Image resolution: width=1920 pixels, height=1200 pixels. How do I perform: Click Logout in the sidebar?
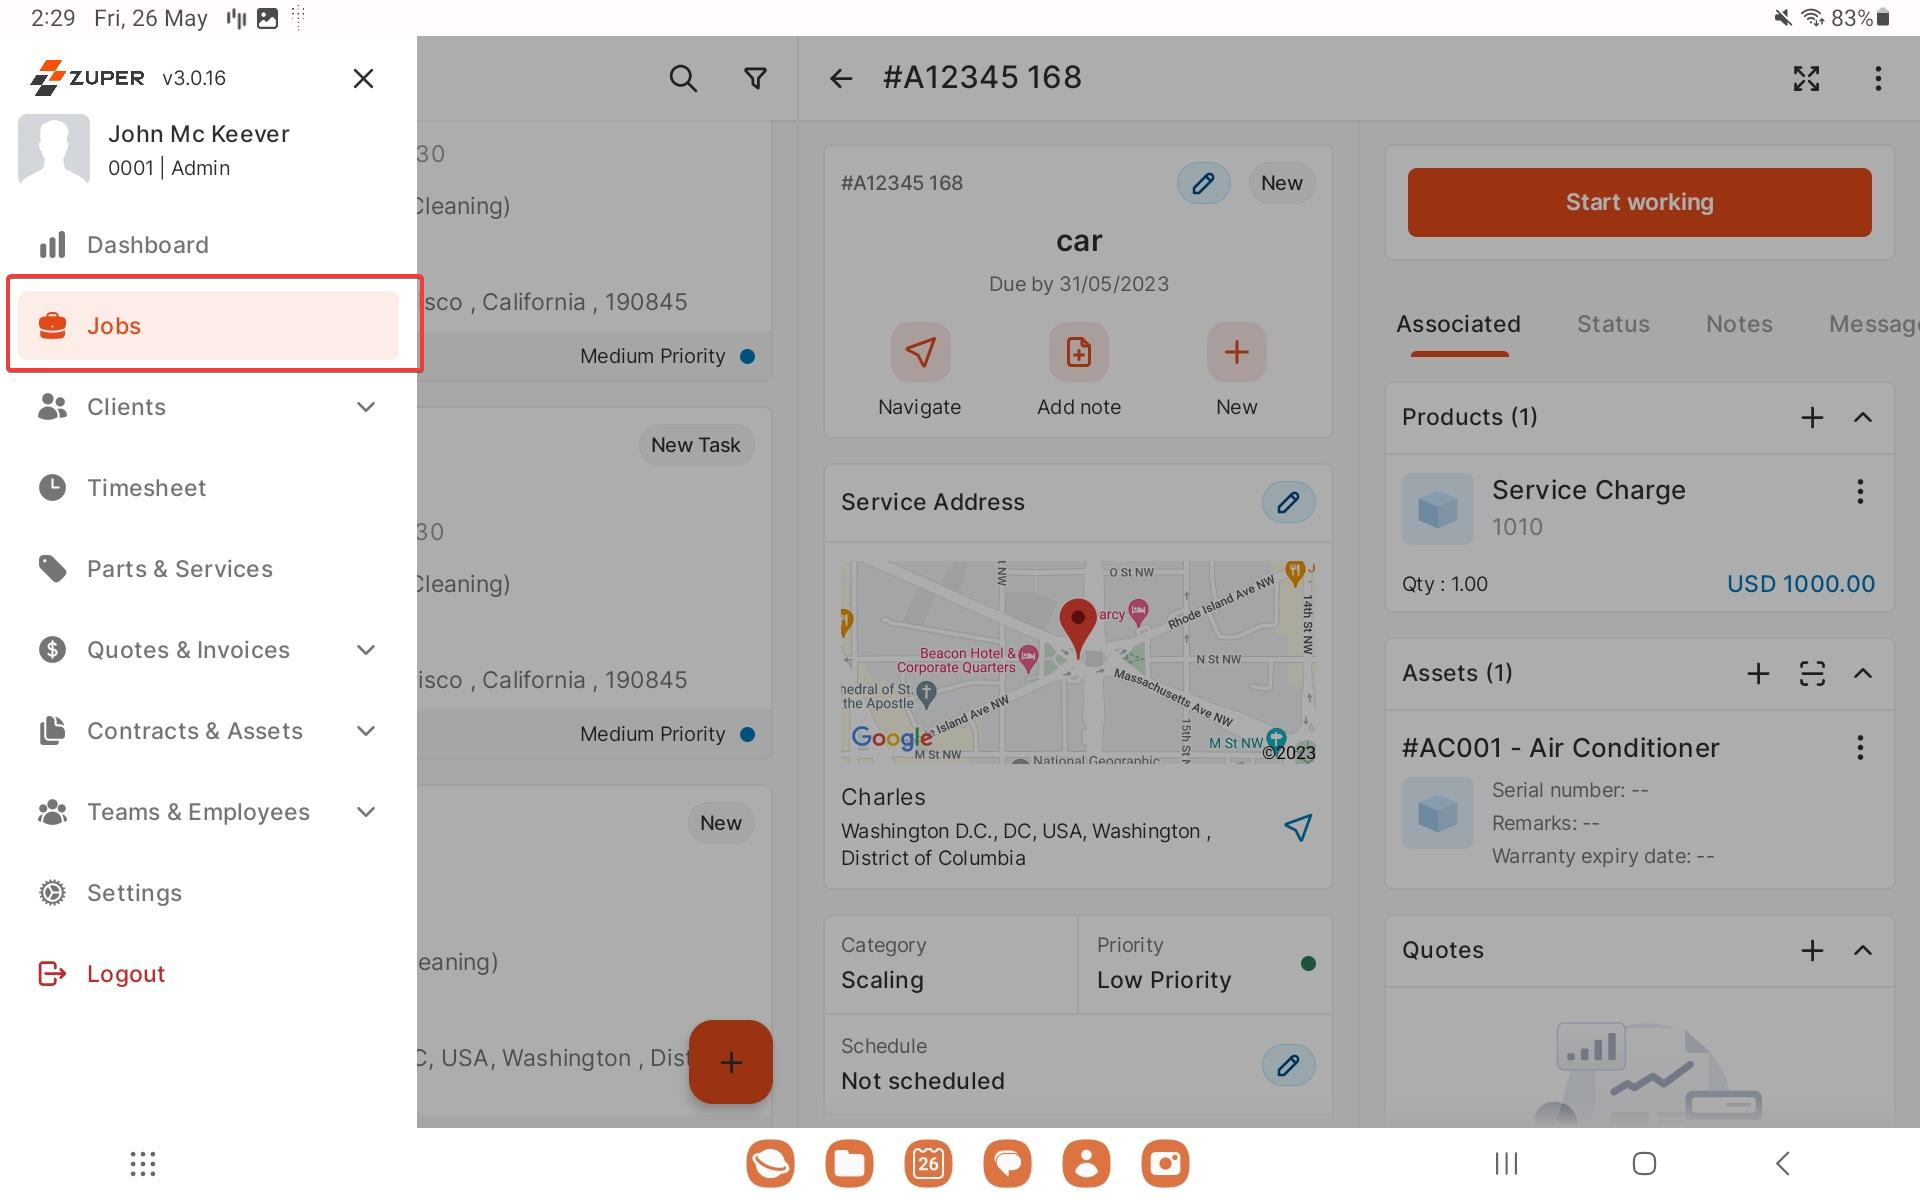(125, 974)
